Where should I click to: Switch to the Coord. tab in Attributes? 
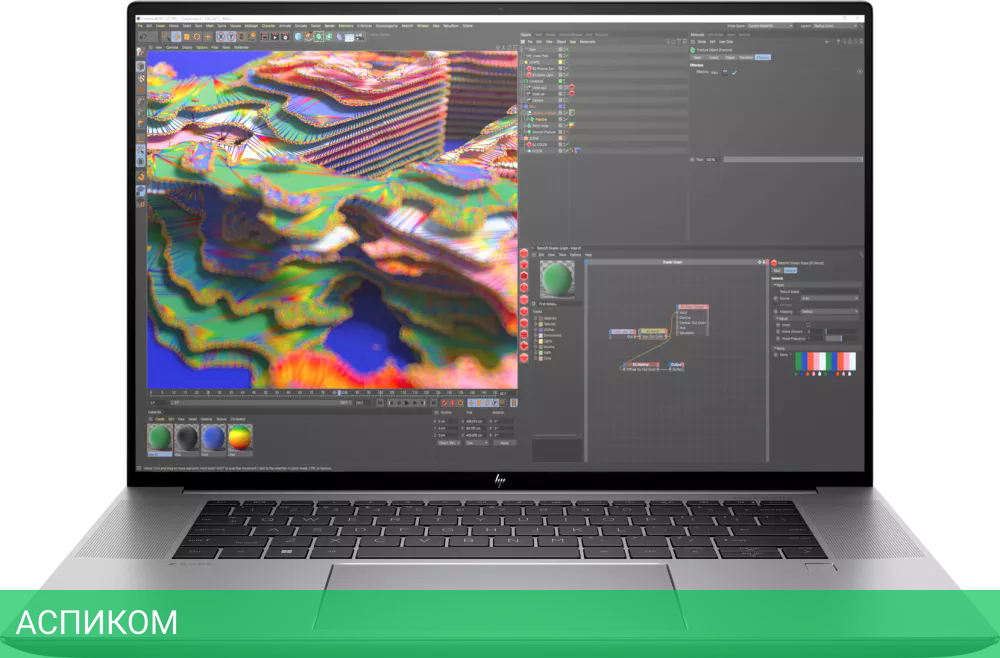coord(714,57)
